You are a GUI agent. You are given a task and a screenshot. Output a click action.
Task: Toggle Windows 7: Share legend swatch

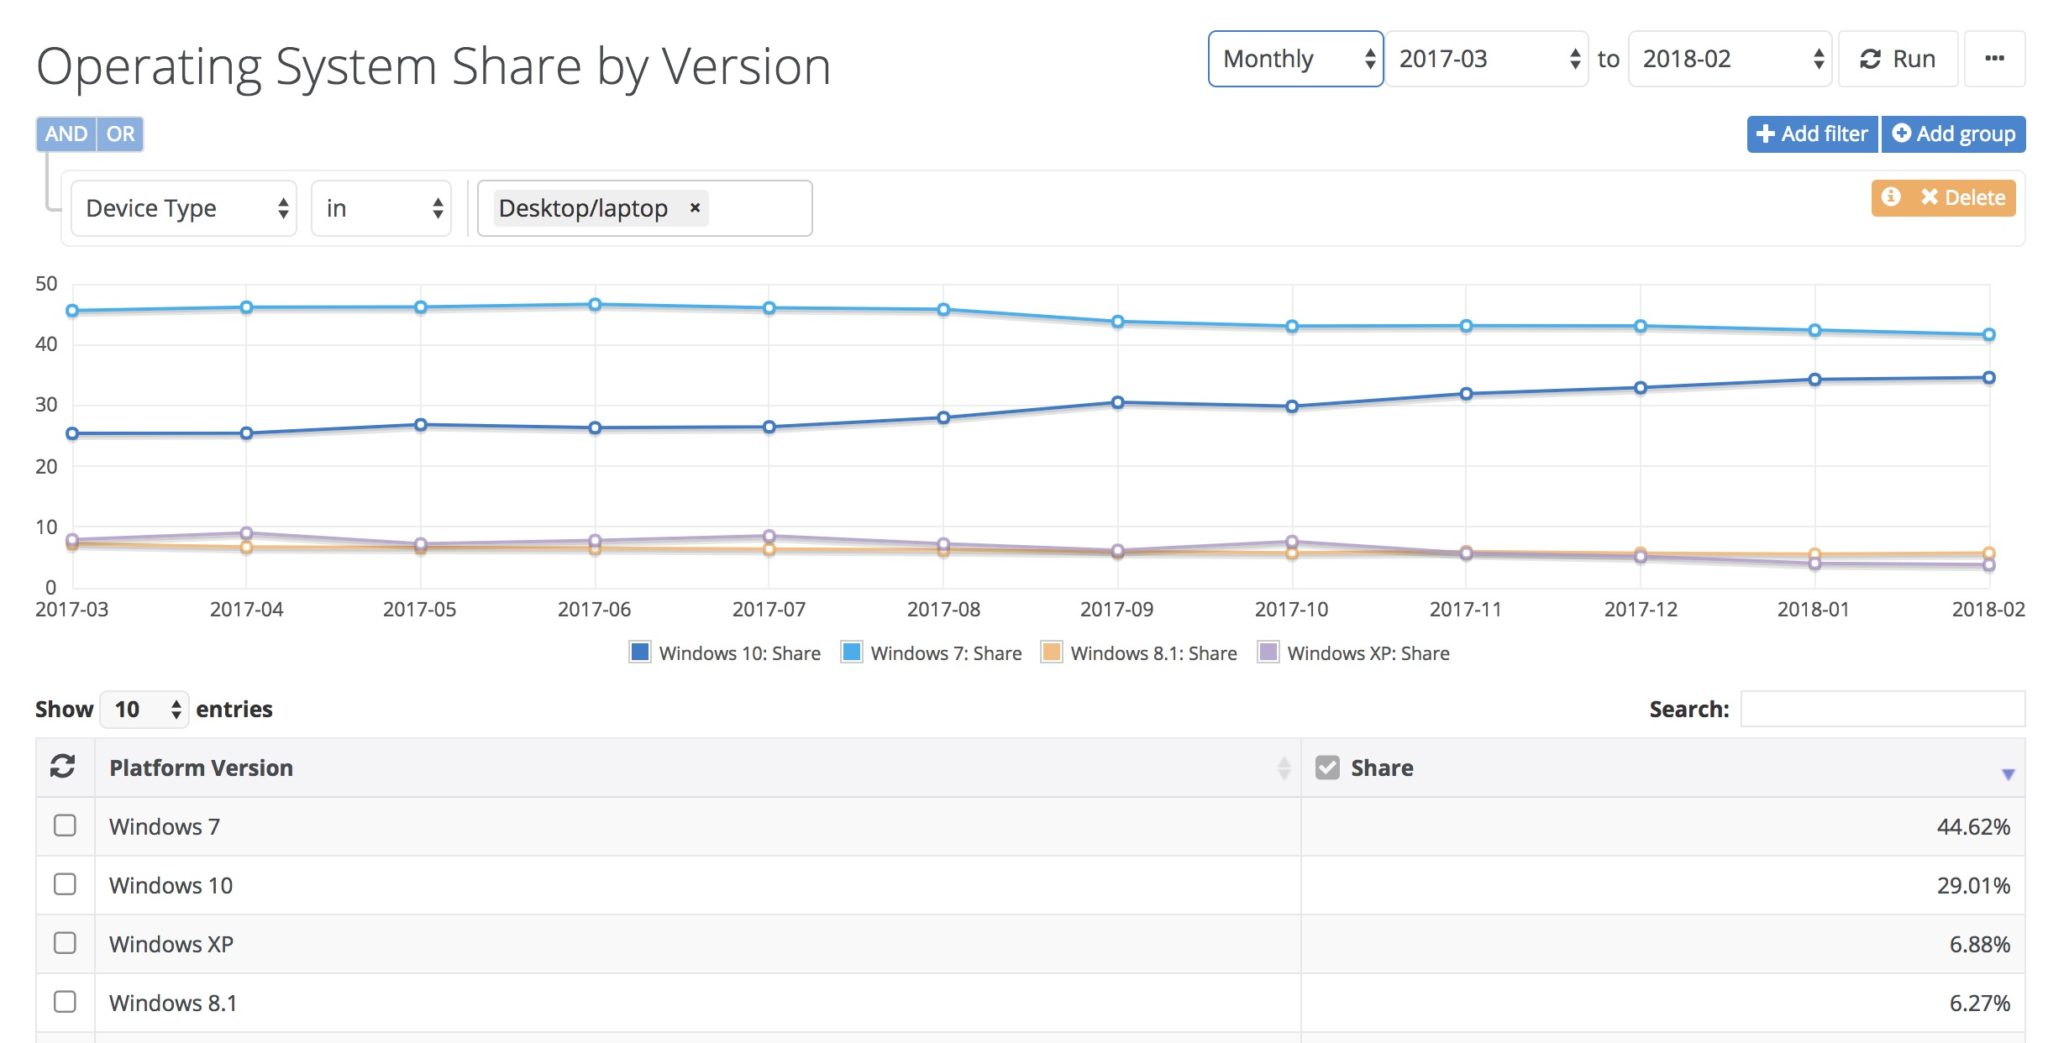[x=852, y=652]
